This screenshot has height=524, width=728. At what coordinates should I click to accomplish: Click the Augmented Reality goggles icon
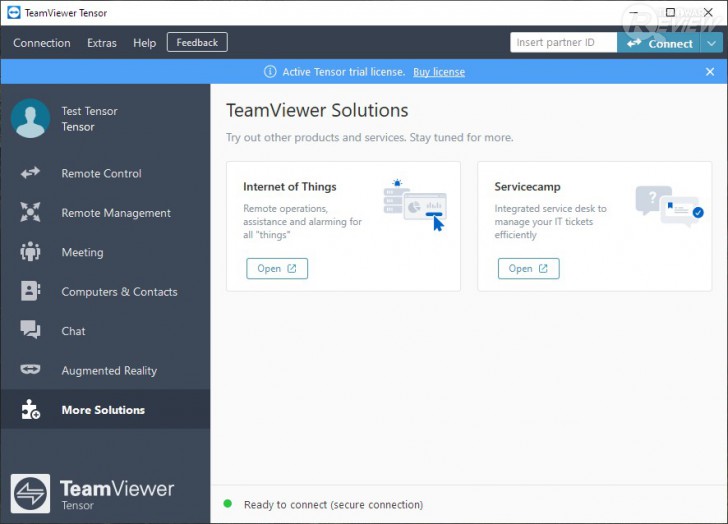pyautogui.click(x=30, y=369)
